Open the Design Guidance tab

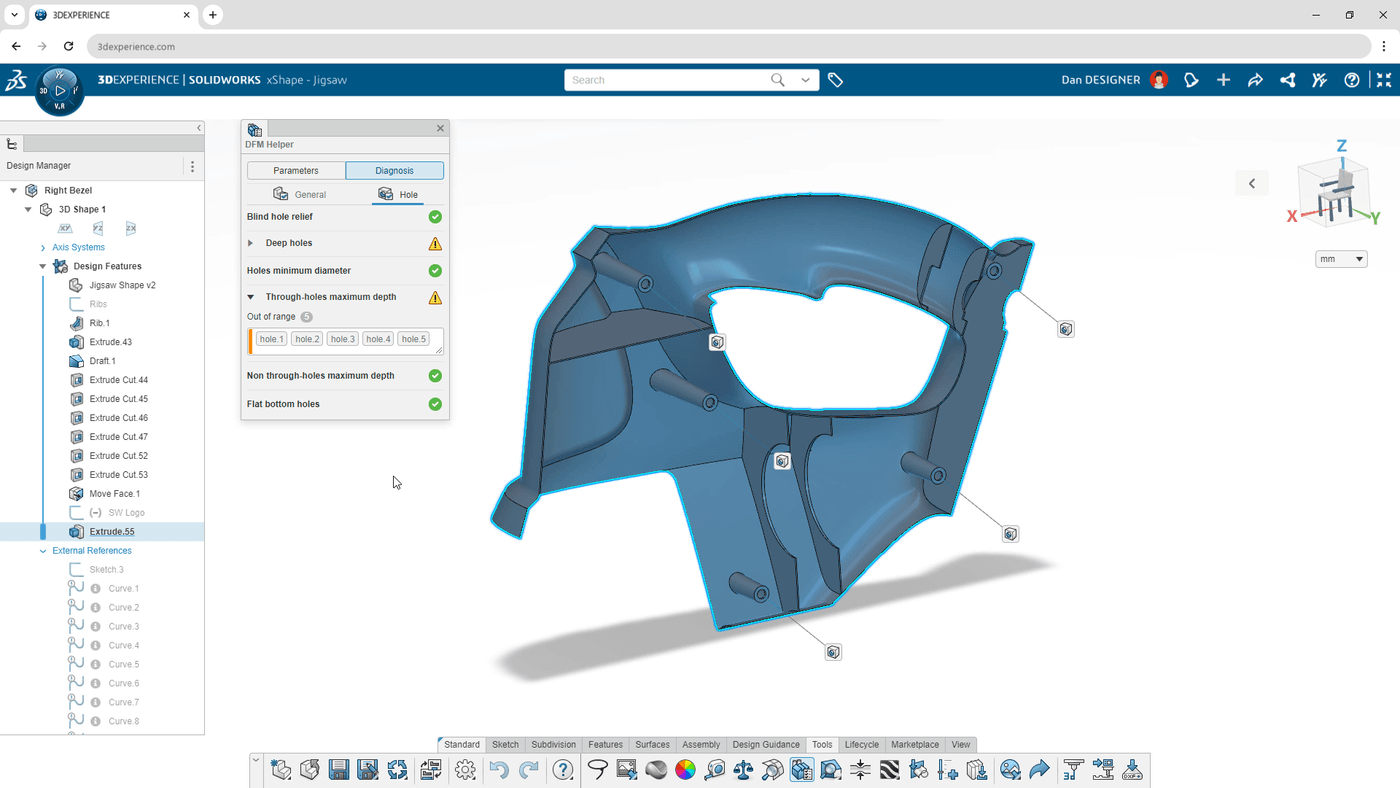(x=765, y=744)
